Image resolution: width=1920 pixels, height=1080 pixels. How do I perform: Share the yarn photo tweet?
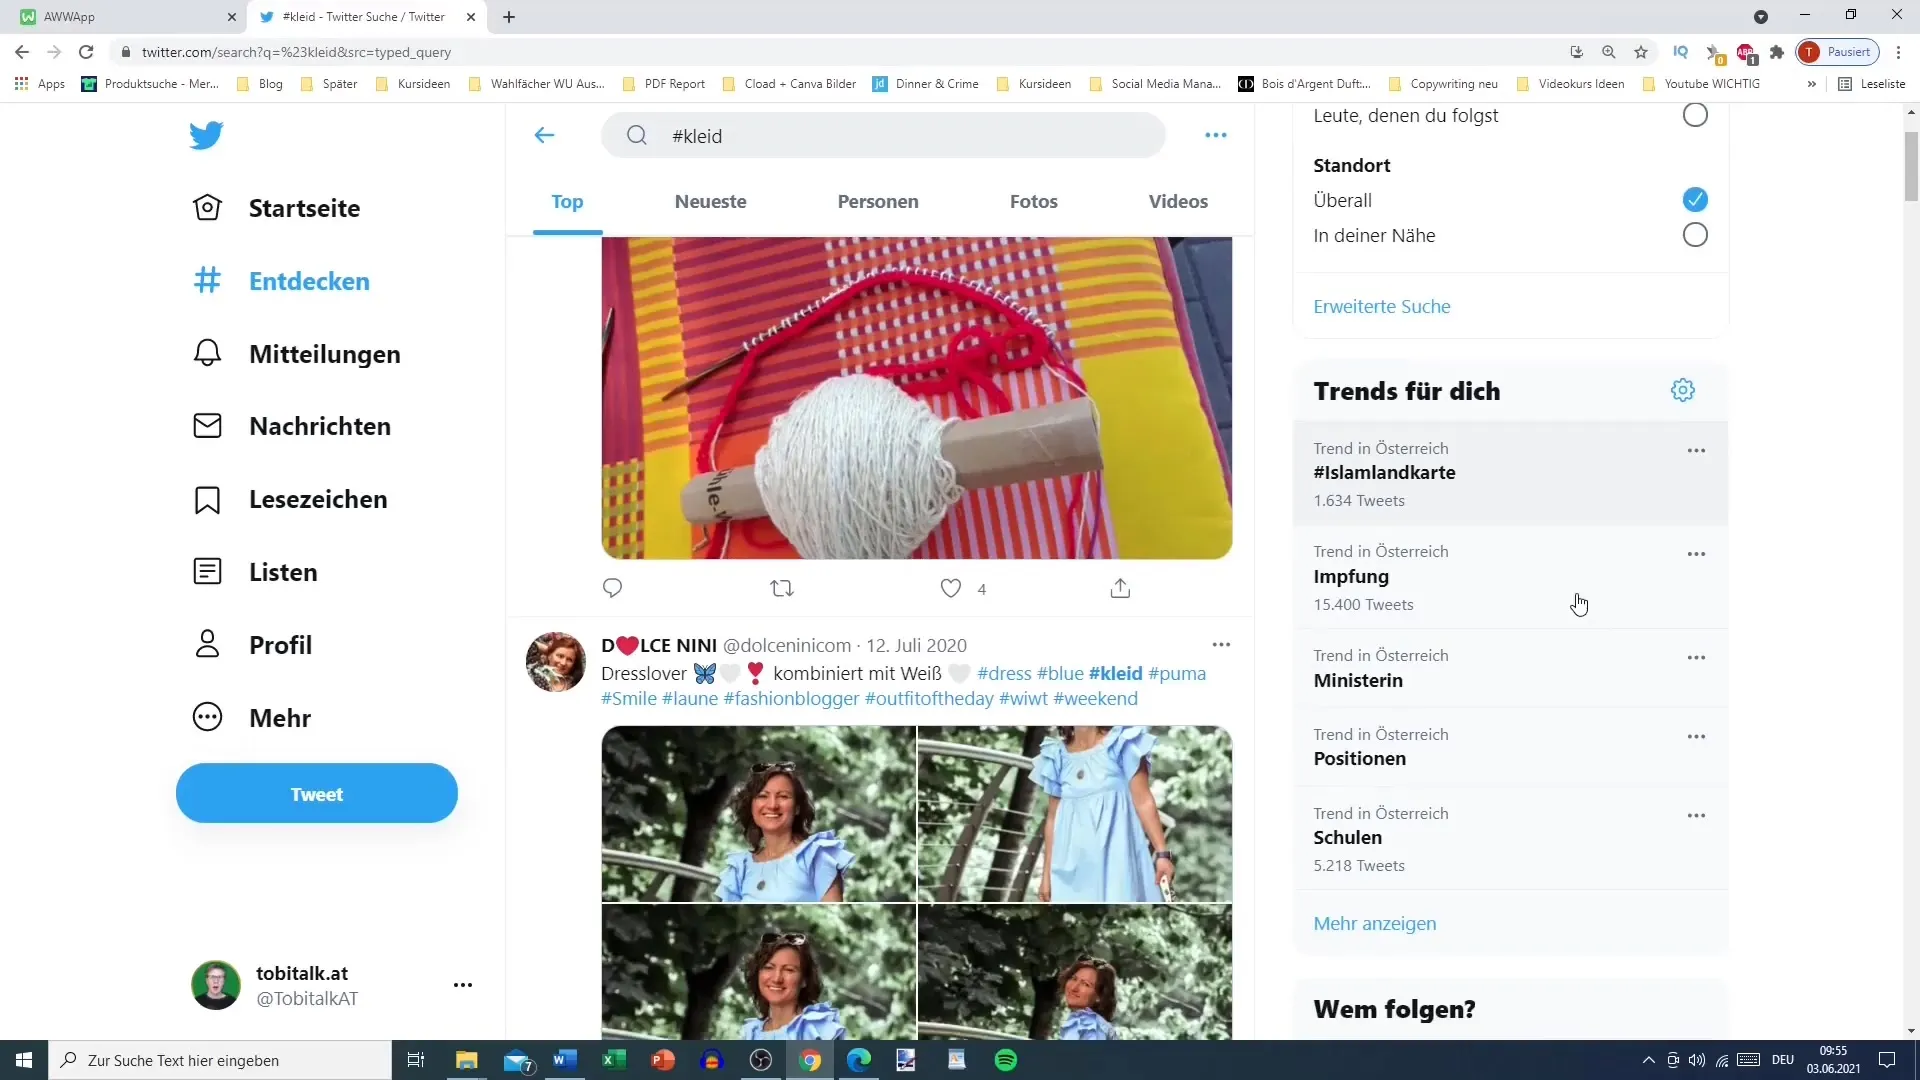(1120, 588)
